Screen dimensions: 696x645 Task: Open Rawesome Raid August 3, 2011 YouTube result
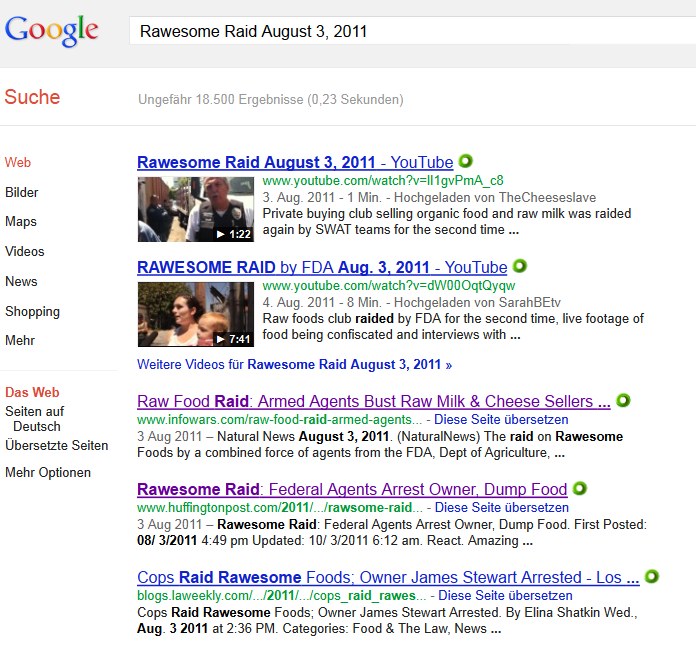(295, 162)
